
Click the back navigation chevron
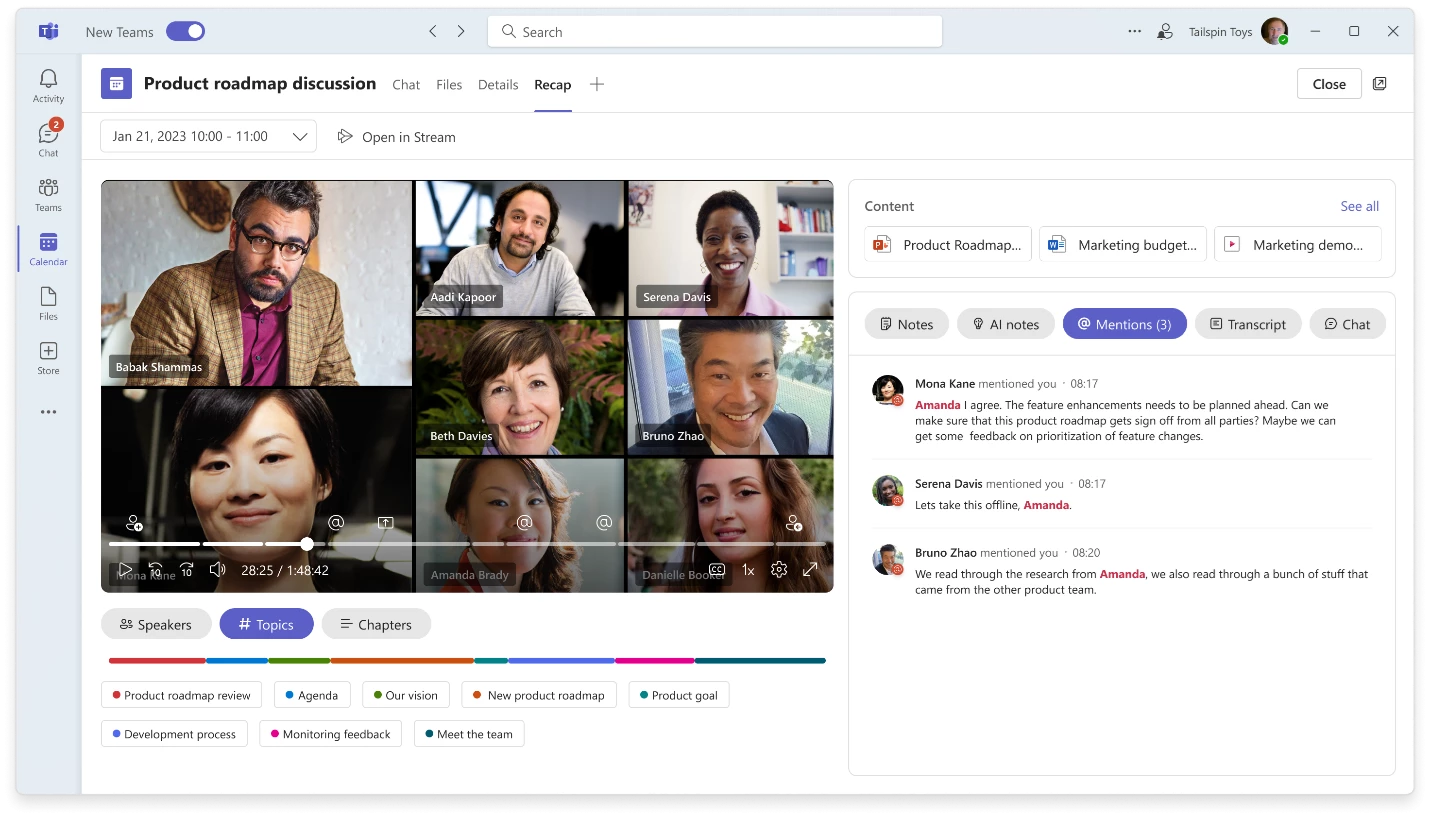point(433,31)
